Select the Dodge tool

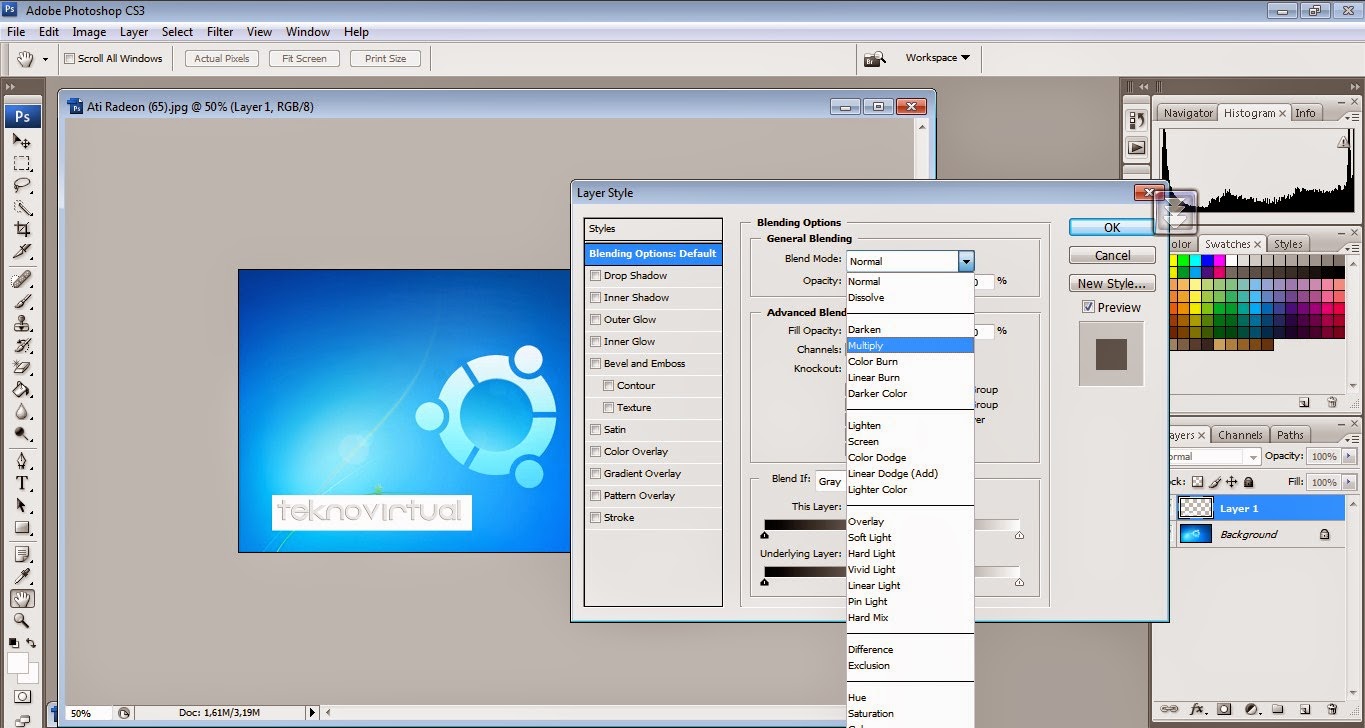click(x=22, y=433)
